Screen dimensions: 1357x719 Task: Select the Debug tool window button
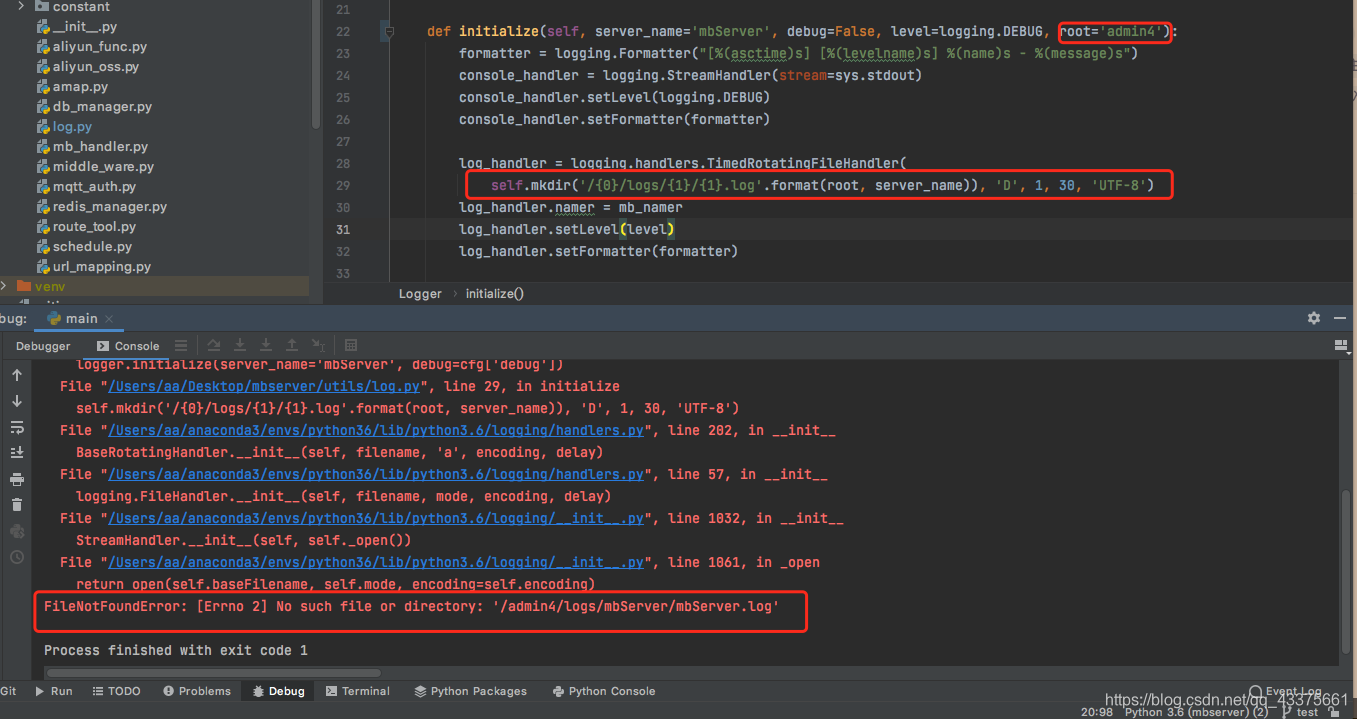[x=279, y=691]
